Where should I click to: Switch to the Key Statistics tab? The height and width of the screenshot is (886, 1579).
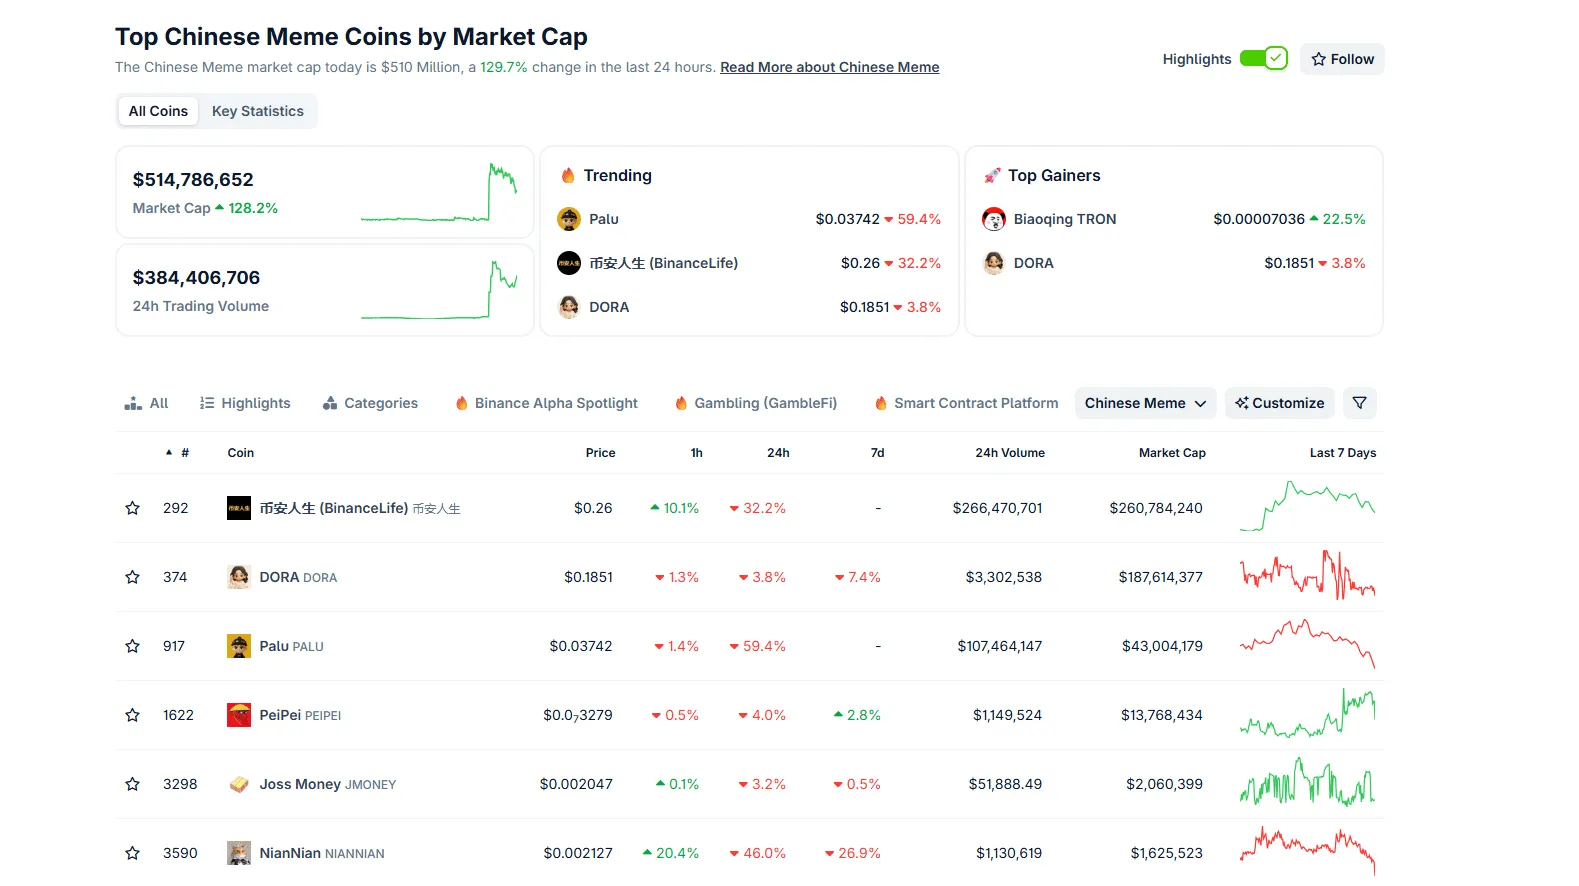coord(257,111)
